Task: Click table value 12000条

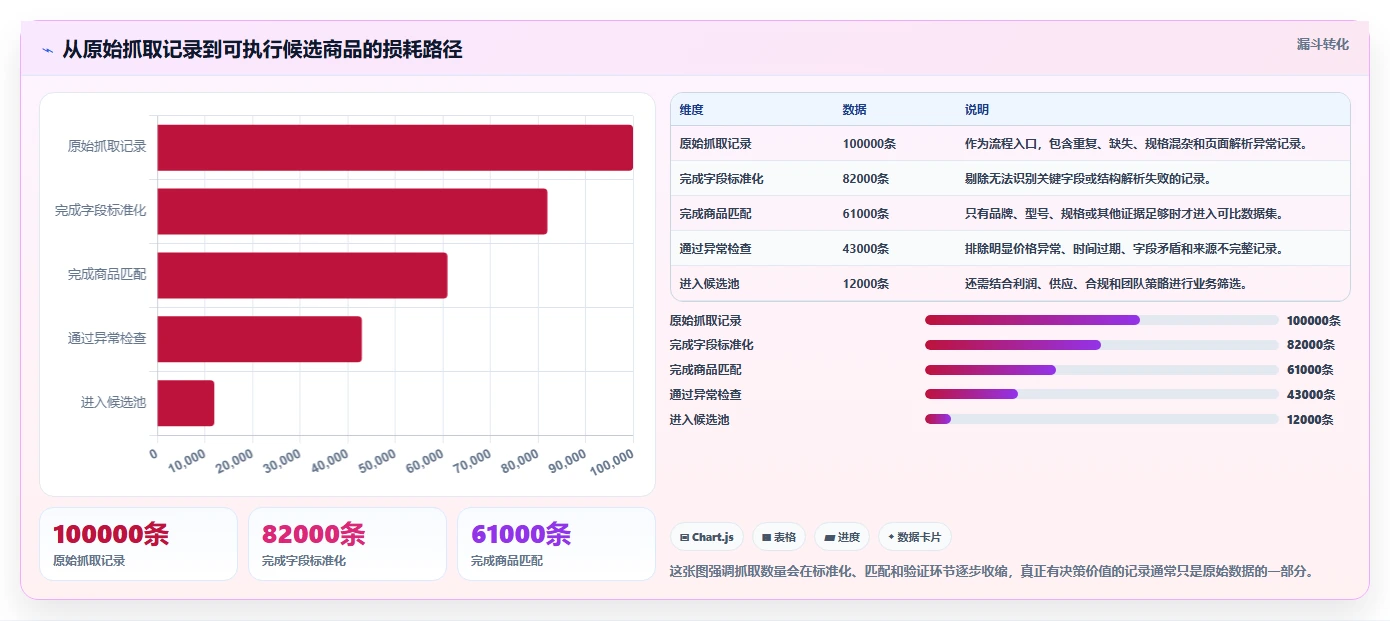Action: tap(866, 284)
